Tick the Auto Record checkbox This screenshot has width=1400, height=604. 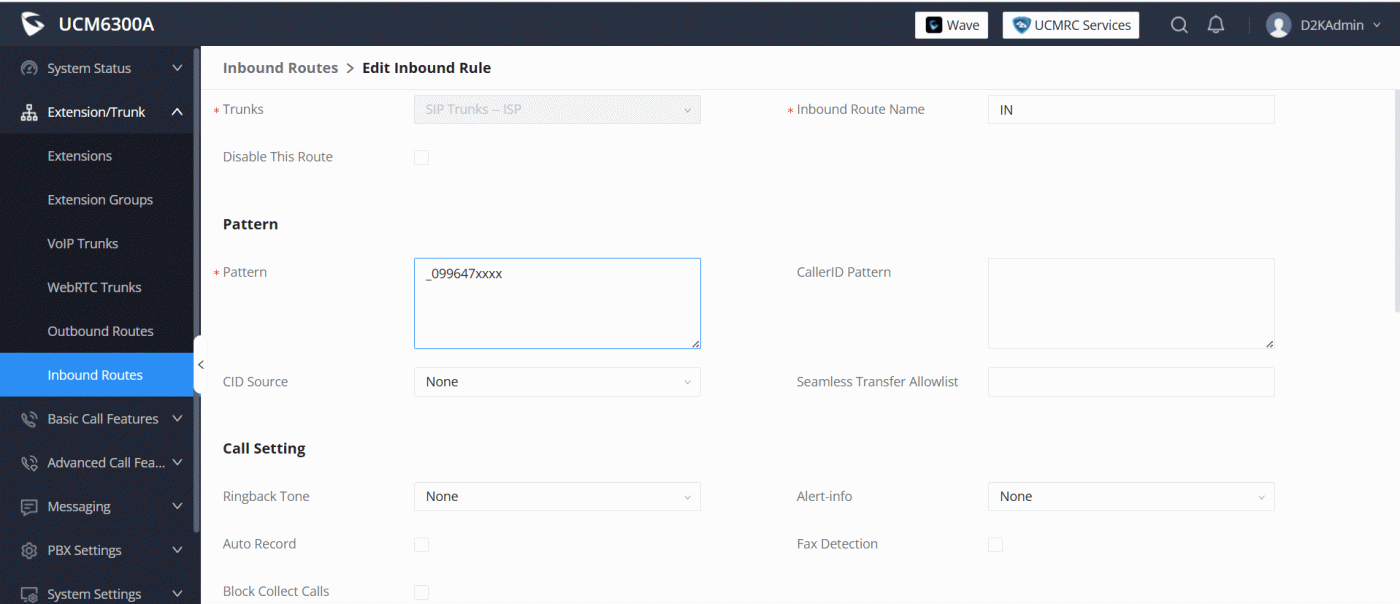421,544
